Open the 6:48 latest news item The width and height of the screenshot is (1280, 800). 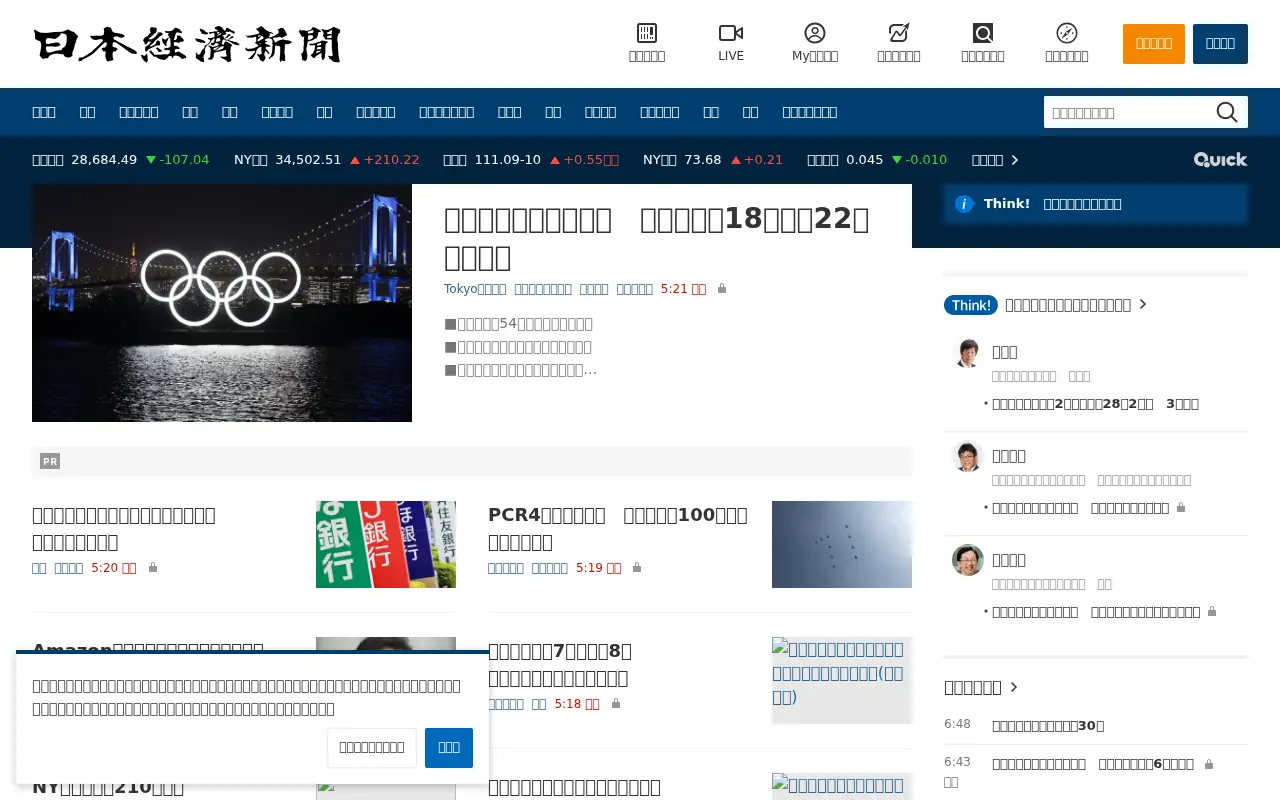click(x=1048, y=726)
